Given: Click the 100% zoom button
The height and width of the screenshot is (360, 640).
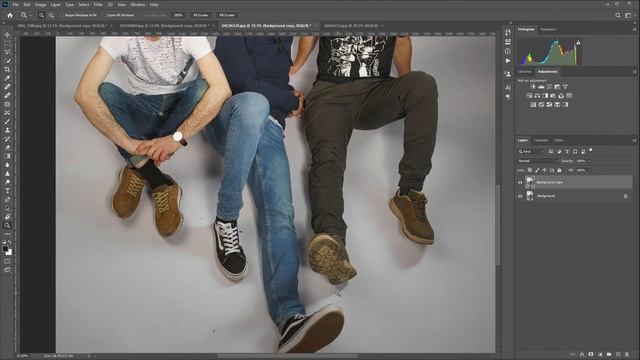Looking at the screenshot, I should click(x=178, y=15).
